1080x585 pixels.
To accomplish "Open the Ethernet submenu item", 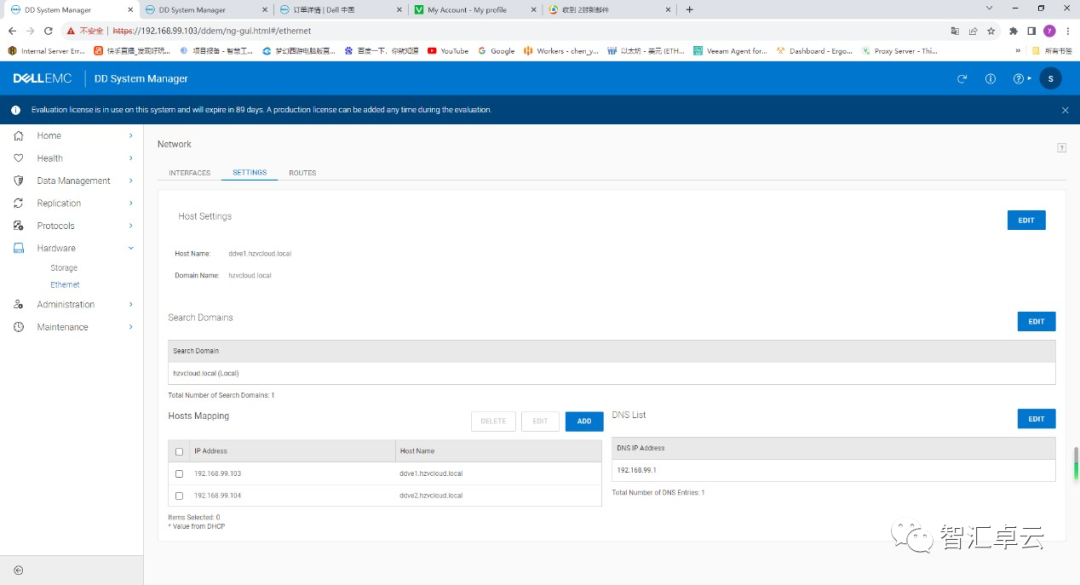I will coord(65,285).
